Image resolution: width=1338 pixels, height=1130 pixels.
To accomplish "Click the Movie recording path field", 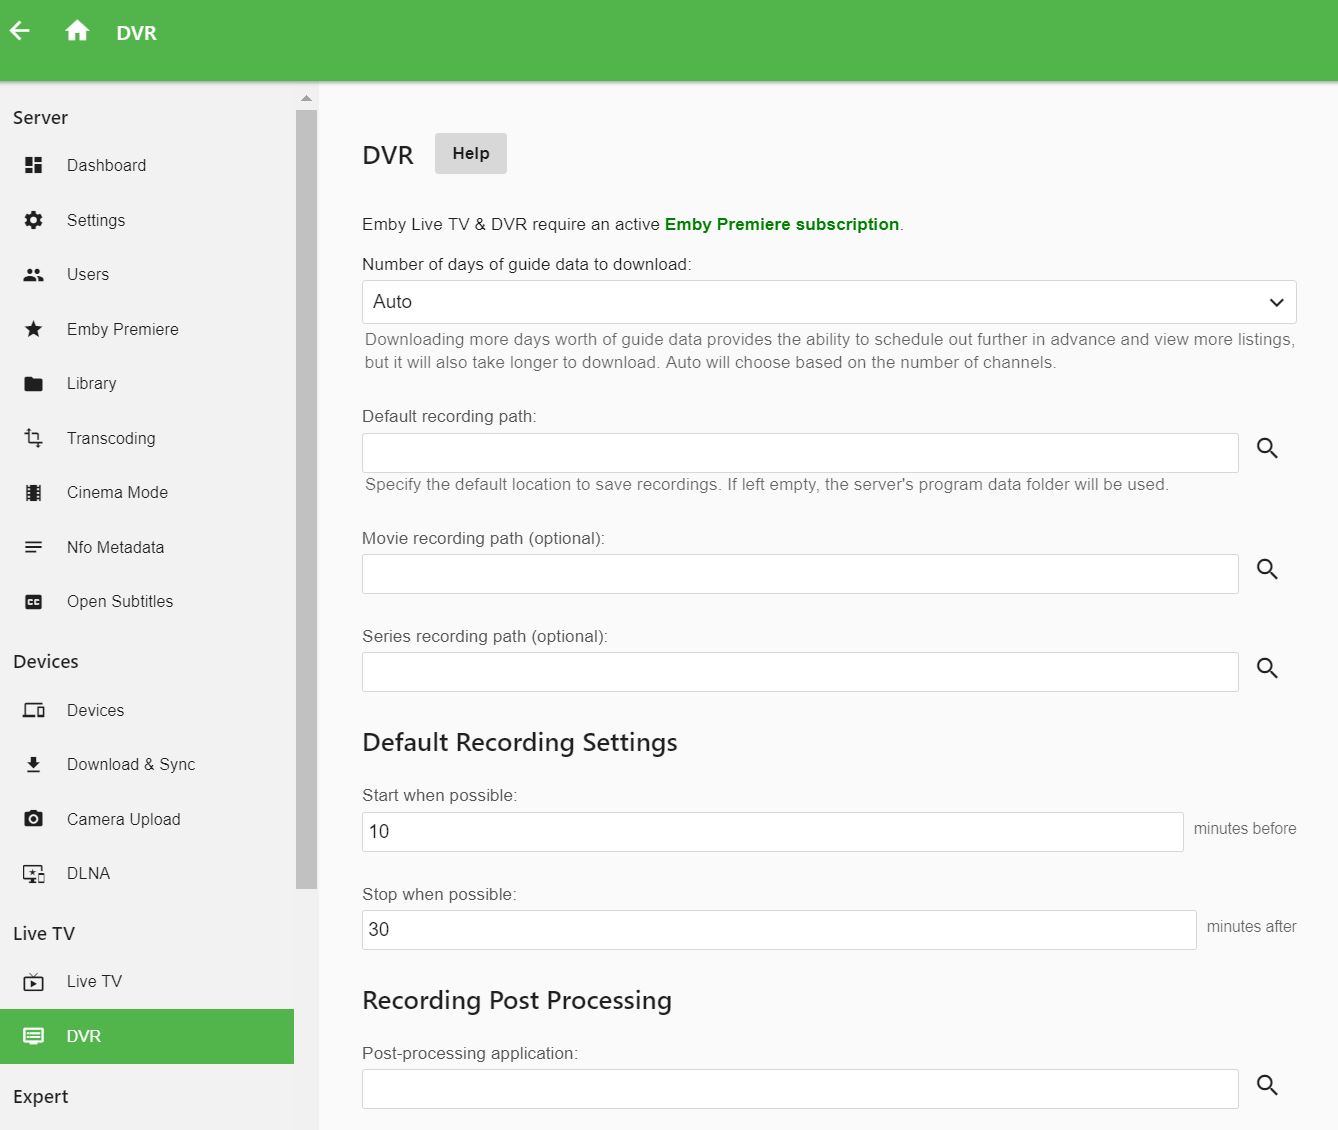I will (800, 574).
